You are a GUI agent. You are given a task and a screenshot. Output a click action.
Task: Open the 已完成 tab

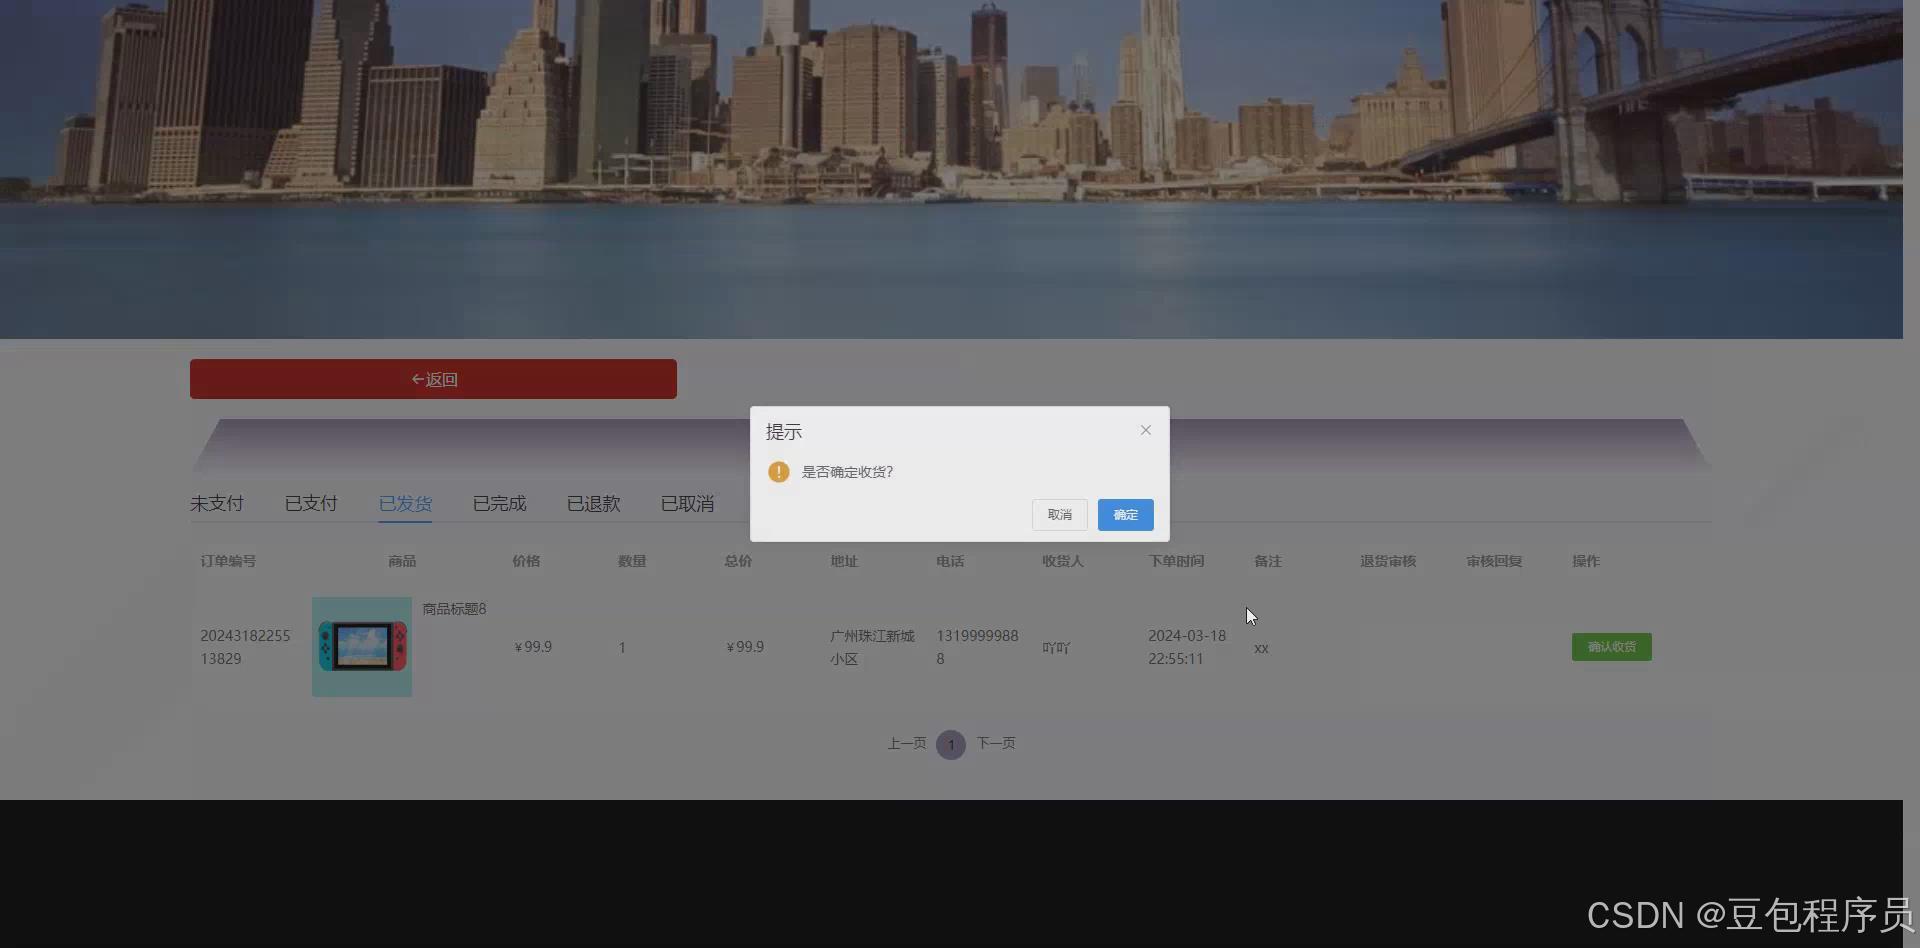tap(499, 503)
